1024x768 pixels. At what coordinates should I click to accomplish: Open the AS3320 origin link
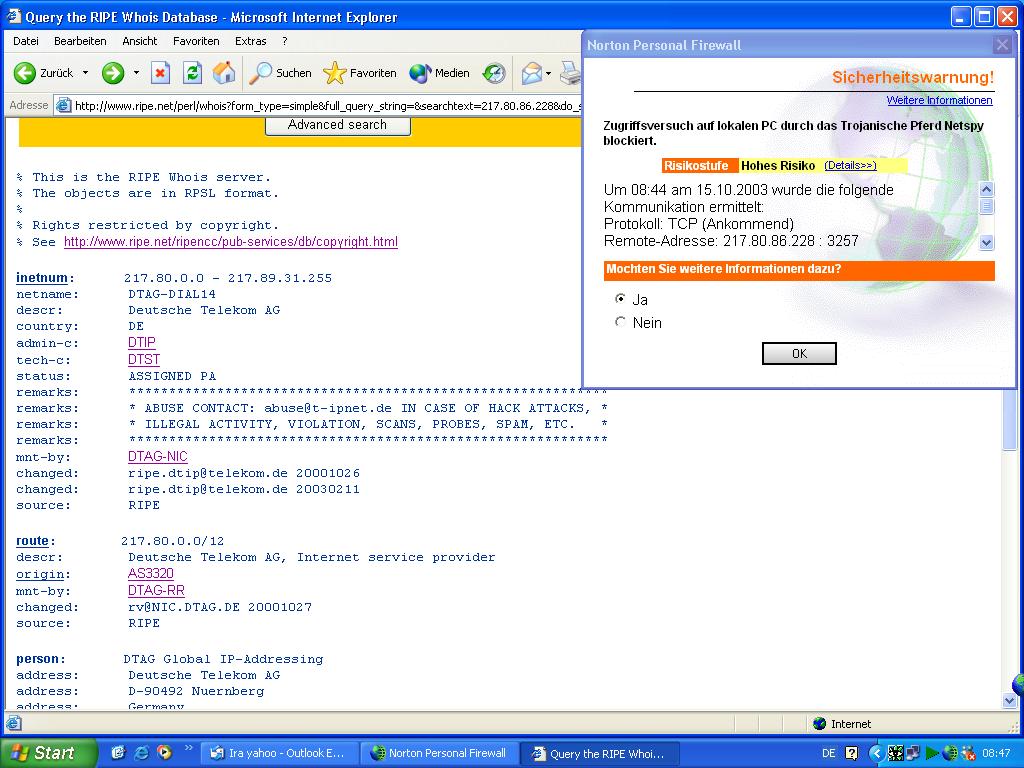click(150, 573)
